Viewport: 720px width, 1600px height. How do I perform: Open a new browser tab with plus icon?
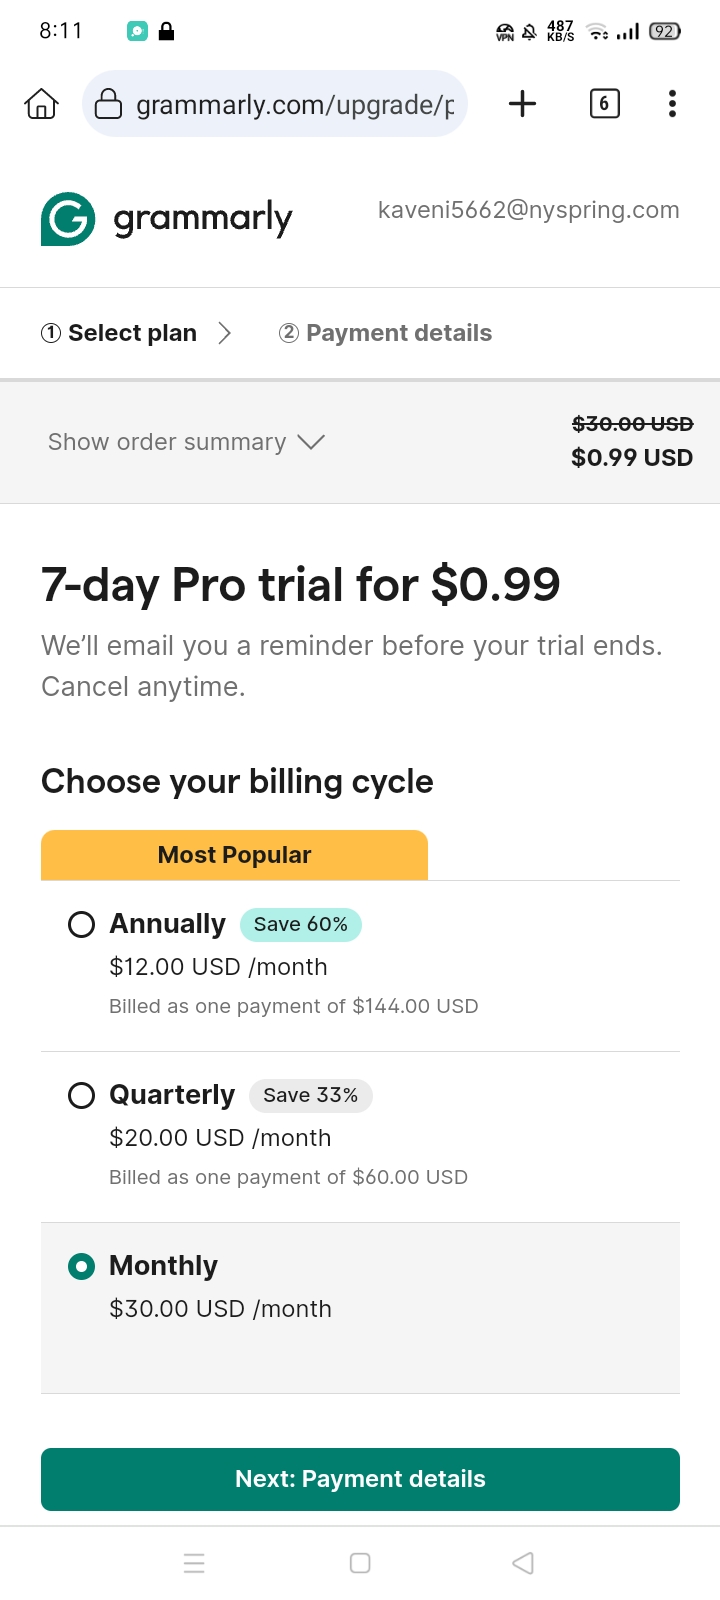pos(522,104)
